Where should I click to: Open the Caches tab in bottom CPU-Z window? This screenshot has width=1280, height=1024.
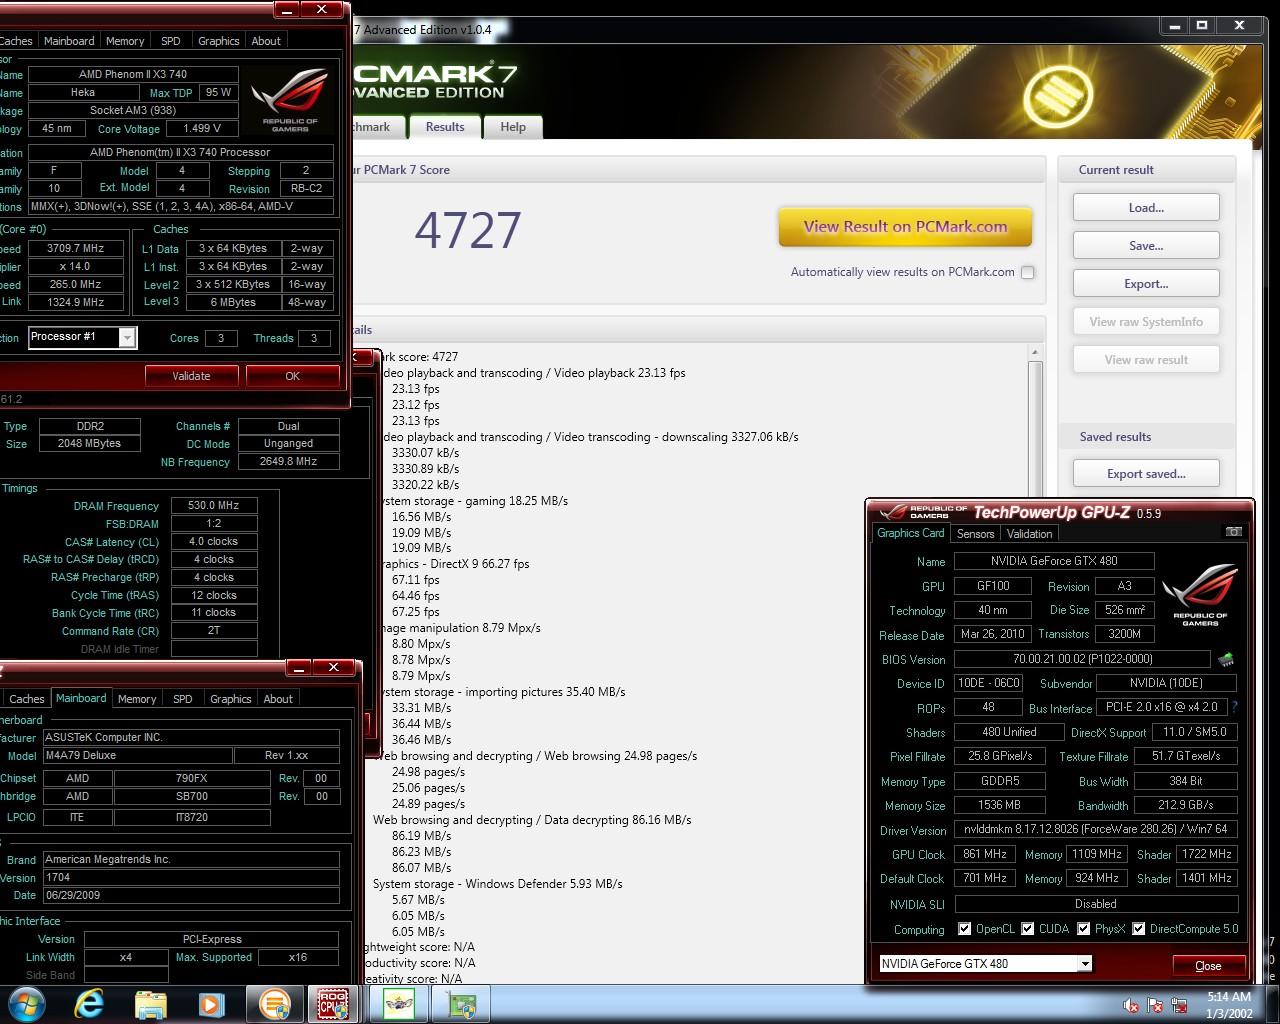pyautogui.click(x=27, y=699)
